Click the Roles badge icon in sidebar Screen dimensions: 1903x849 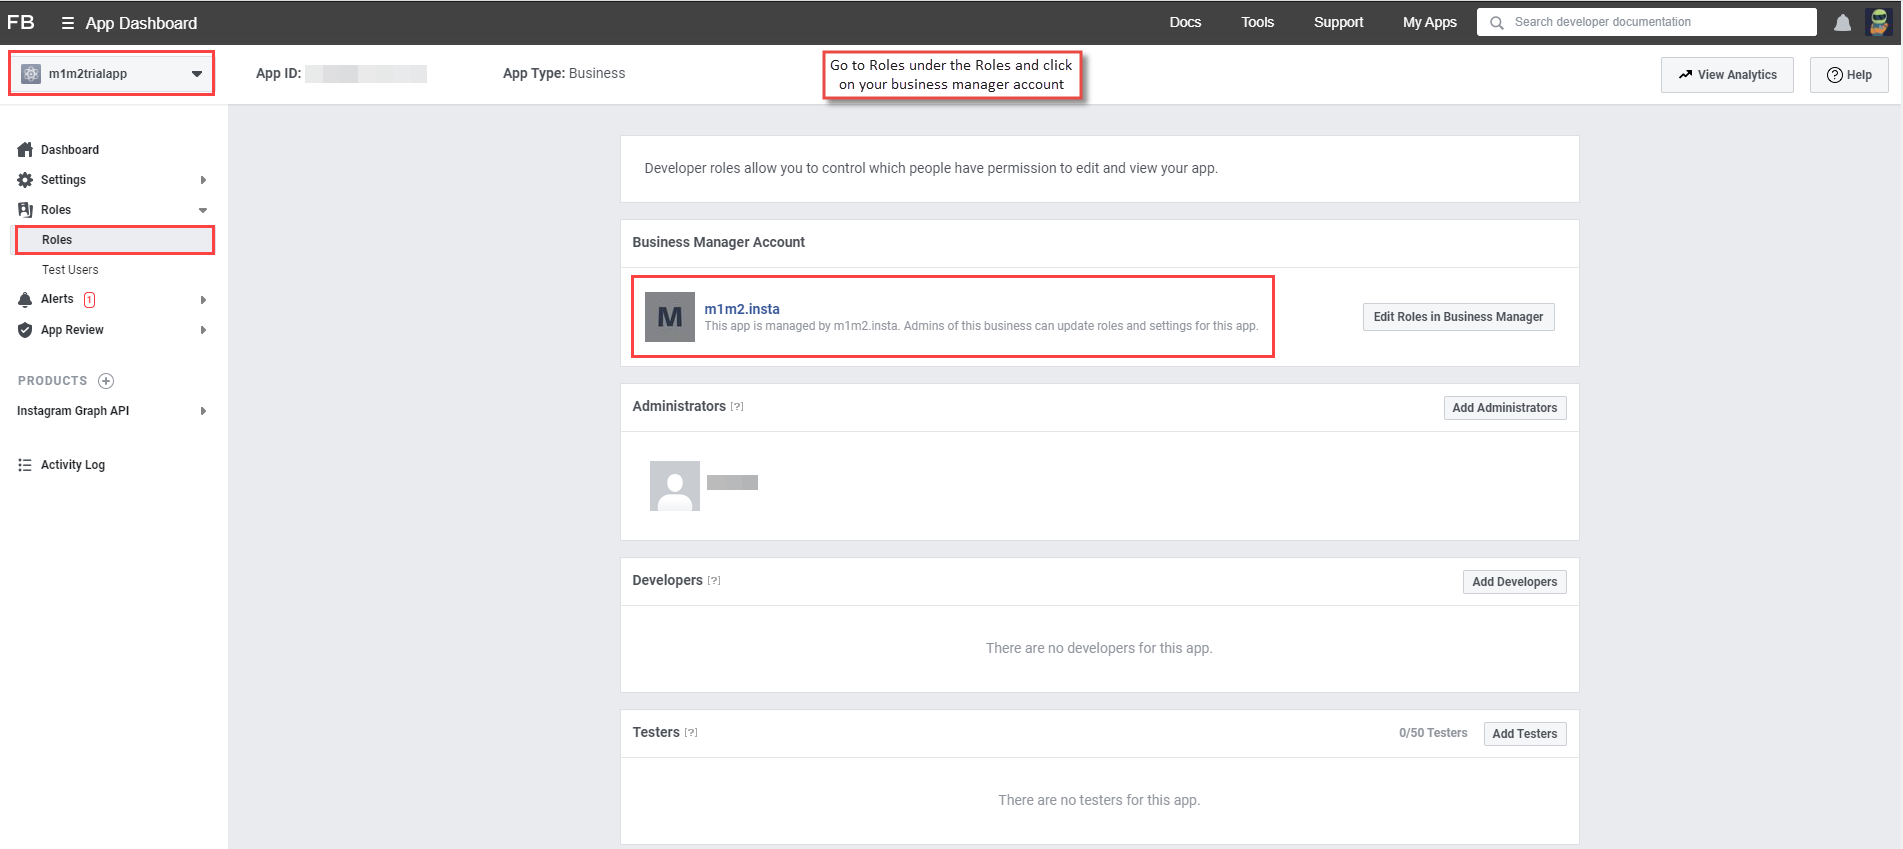pyautogui.click(x=25, y=210)
